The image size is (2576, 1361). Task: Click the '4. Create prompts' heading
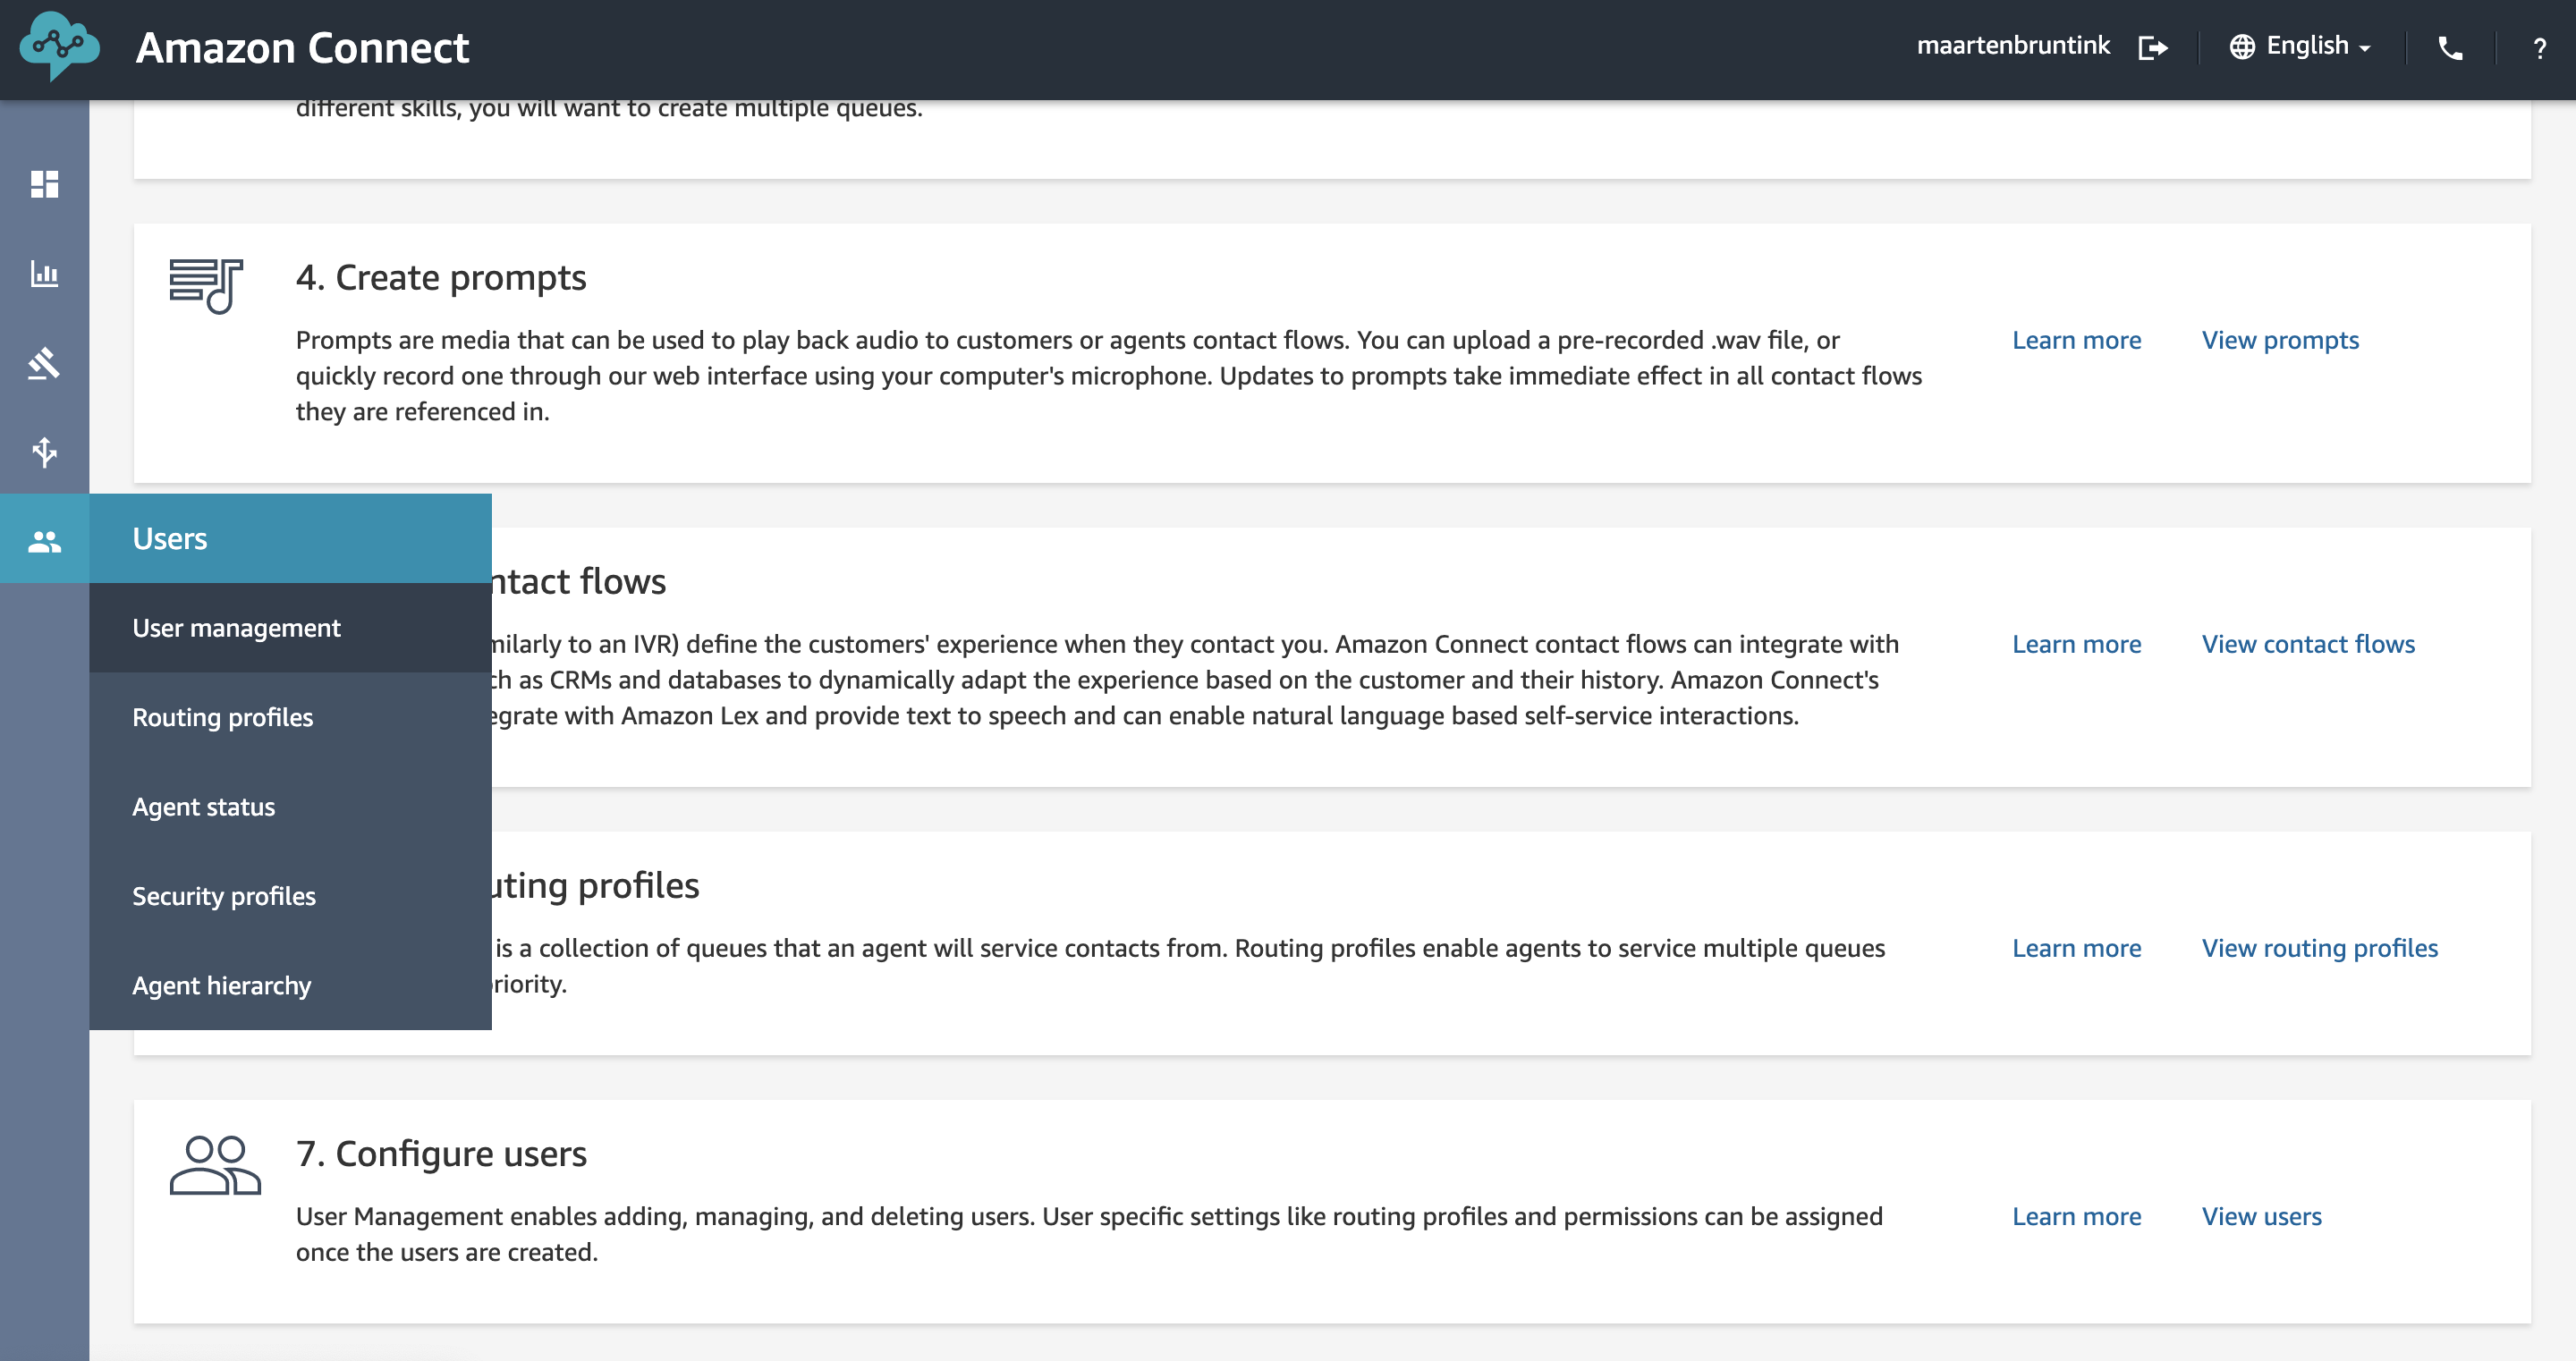pyautogui.click(x=441, y=277)
